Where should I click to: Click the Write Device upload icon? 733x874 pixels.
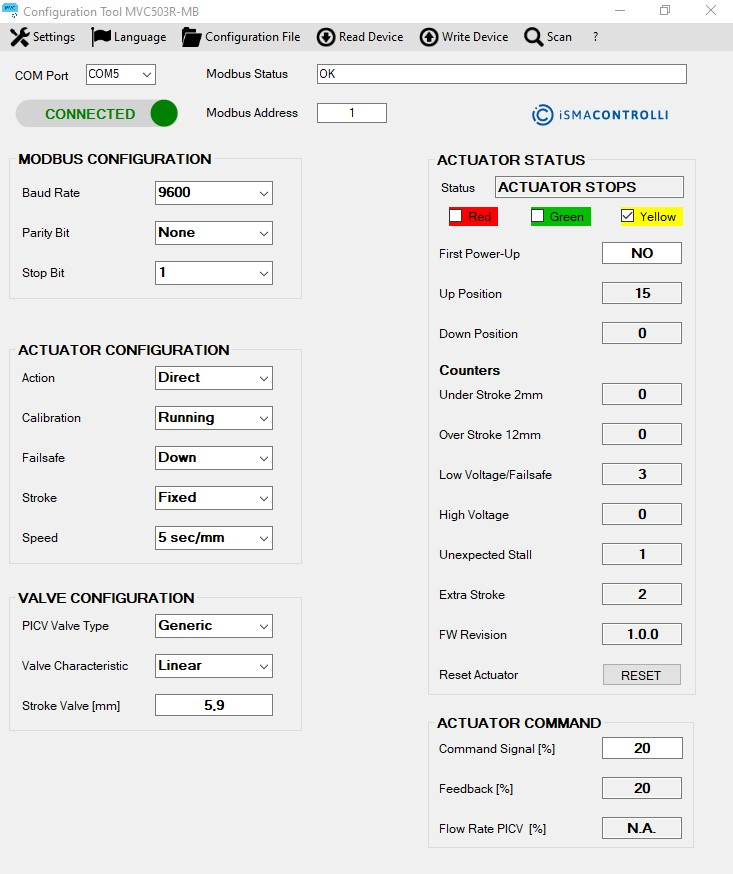coord(428,37)
